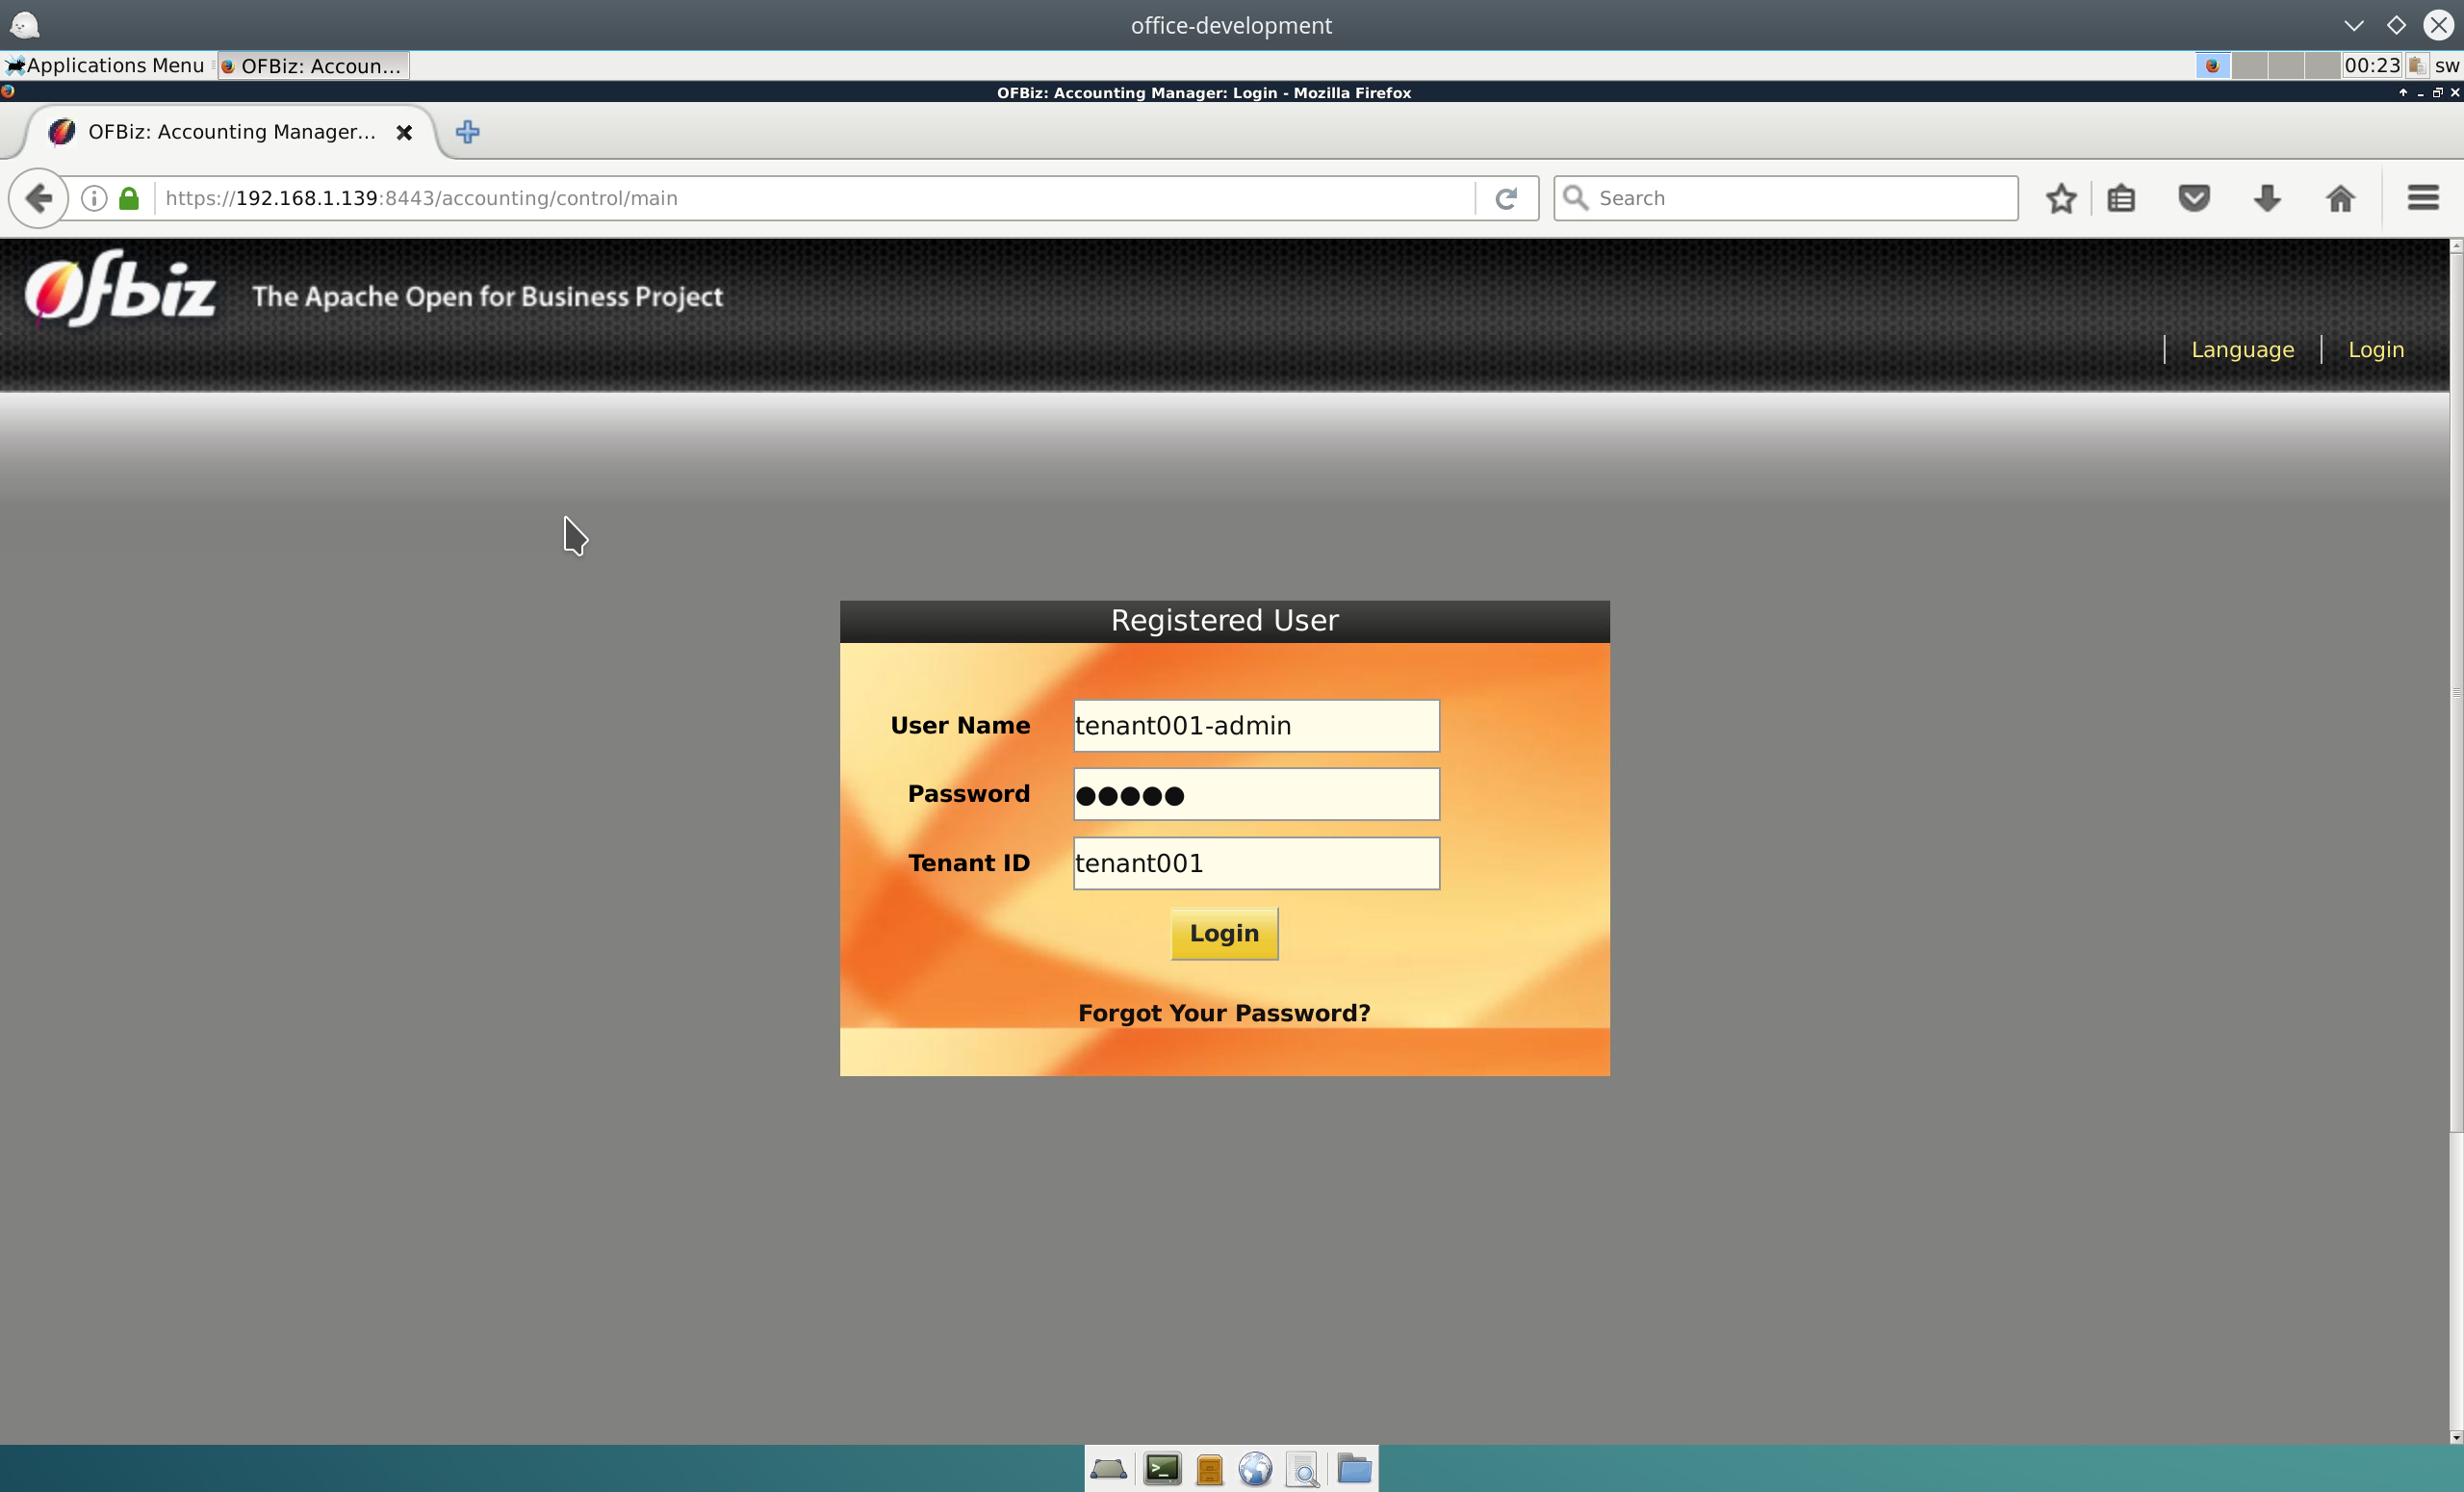Viewport: 2464px width, 1492px height.
Task: Save page to Pocket icon
Action: [x=2194, y=198]
